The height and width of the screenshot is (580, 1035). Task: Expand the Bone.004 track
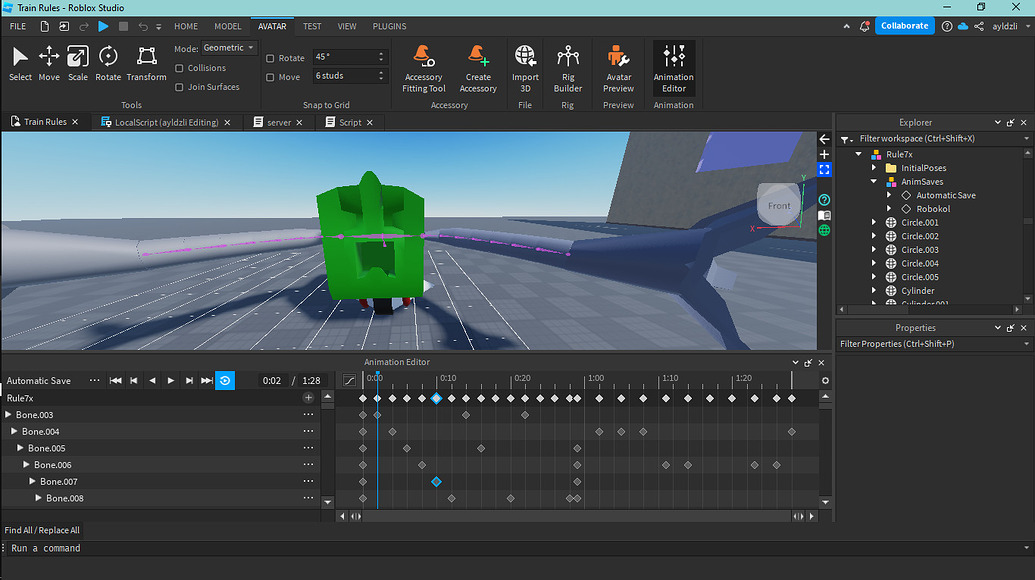pyautogui.click(x=14, y=431)
